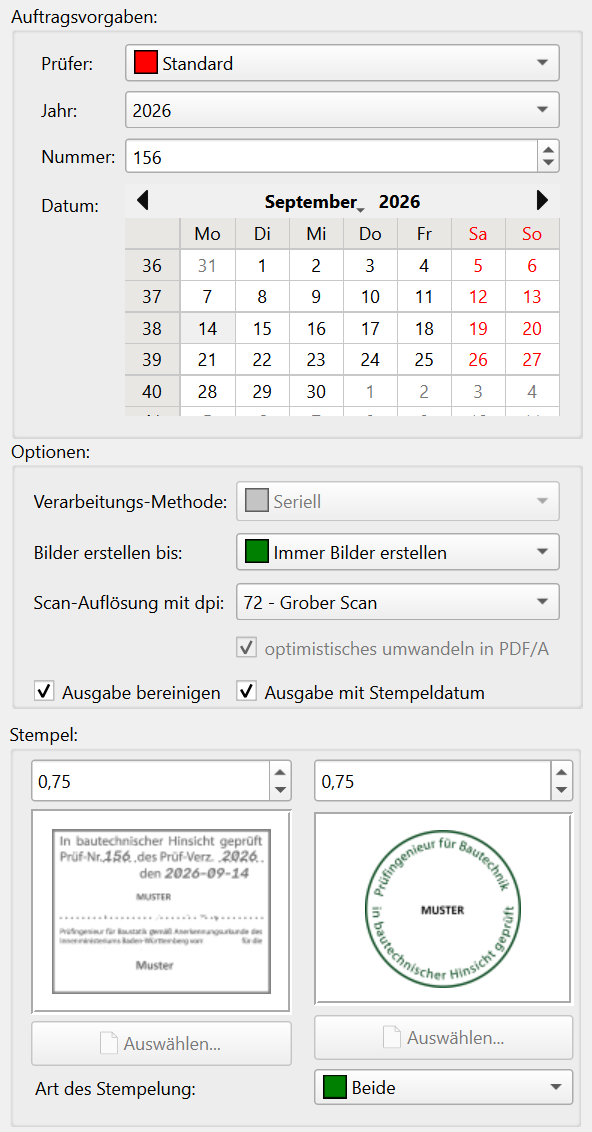The width and height of the screenshot is (592, 1132).
Task: Open the Jahr dropdown showing 2026
Action: (342, 110)
